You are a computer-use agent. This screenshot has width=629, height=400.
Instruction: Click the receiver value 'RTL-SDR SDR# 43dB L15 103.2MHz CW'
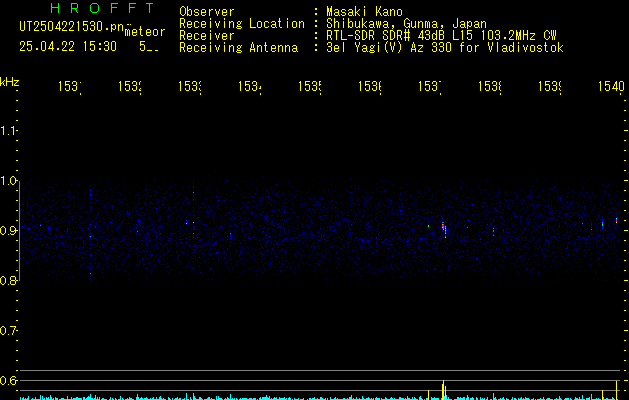(x=441, y=36)
